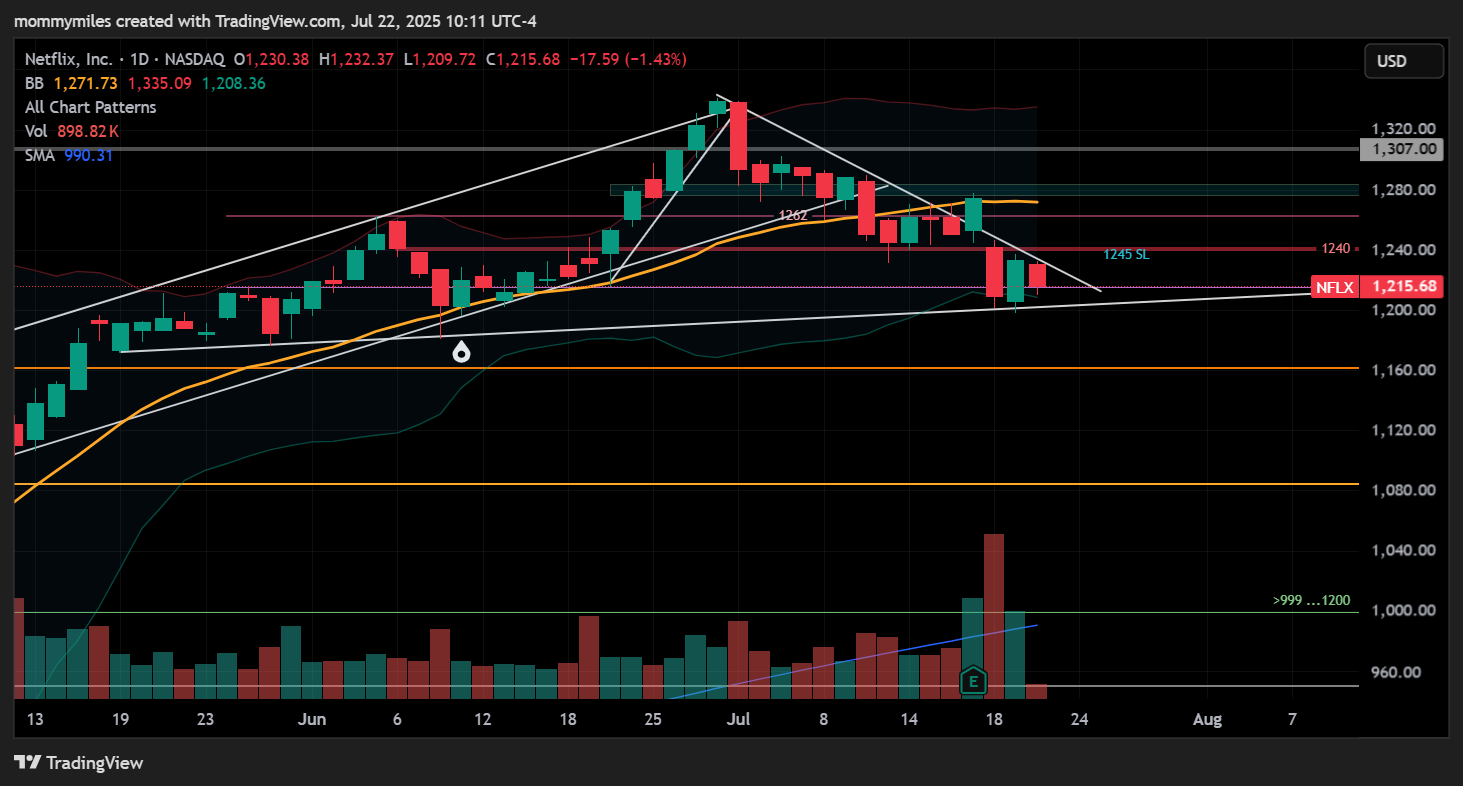Click the tallest red volume bar
The height and width of the screenshot is (786, 1463).
tap(993, 616)
